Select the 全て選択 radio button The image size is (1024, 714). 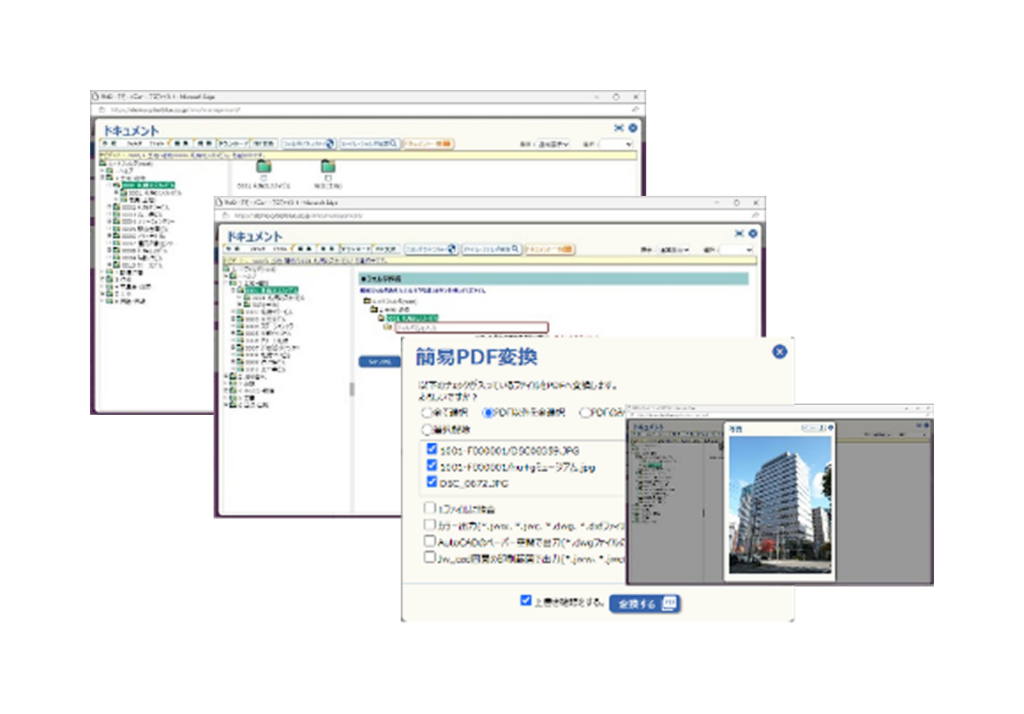point(427,413)
